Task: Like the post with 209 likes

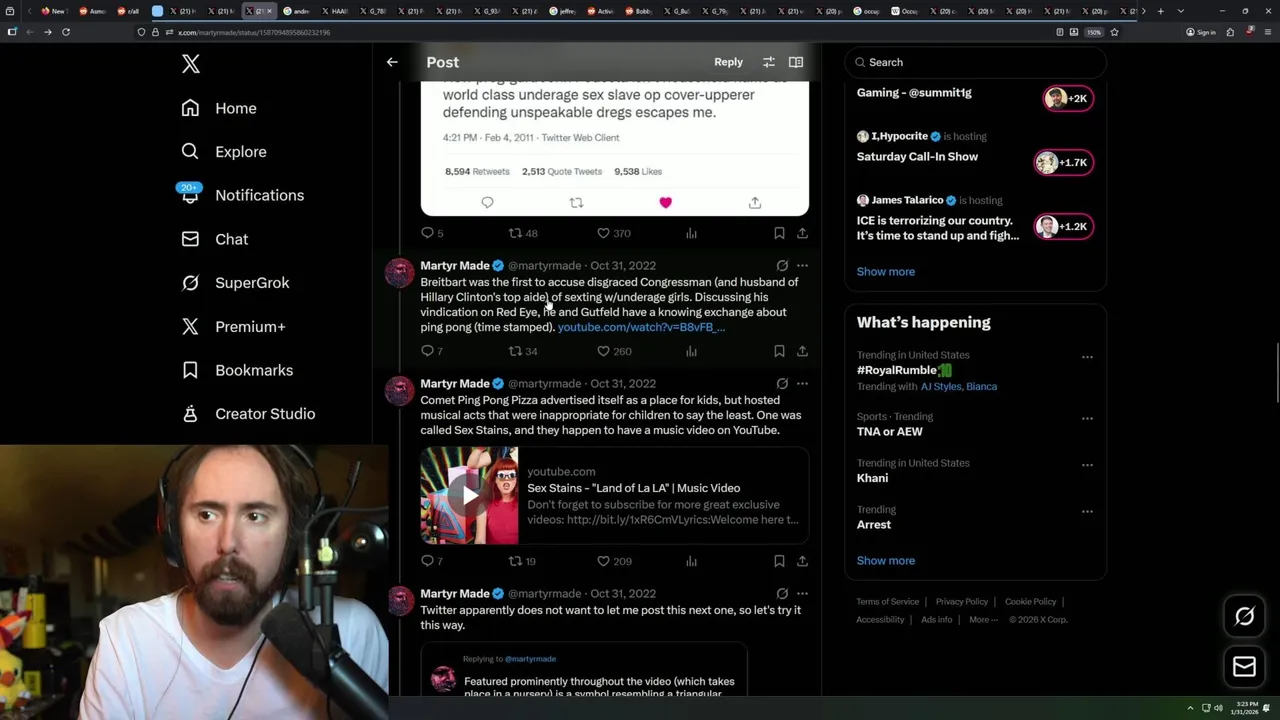Action: 613,561
